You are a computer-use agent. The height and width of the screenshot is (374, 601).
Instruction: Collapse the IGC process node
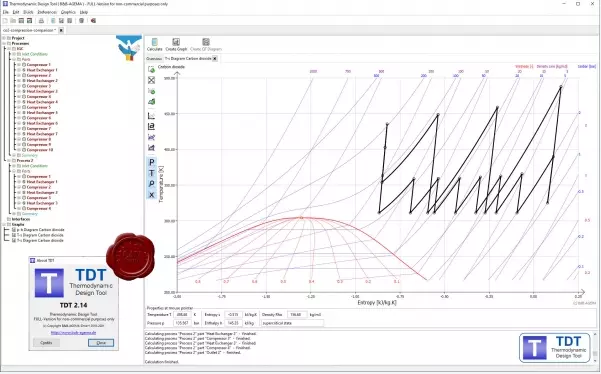9,49
